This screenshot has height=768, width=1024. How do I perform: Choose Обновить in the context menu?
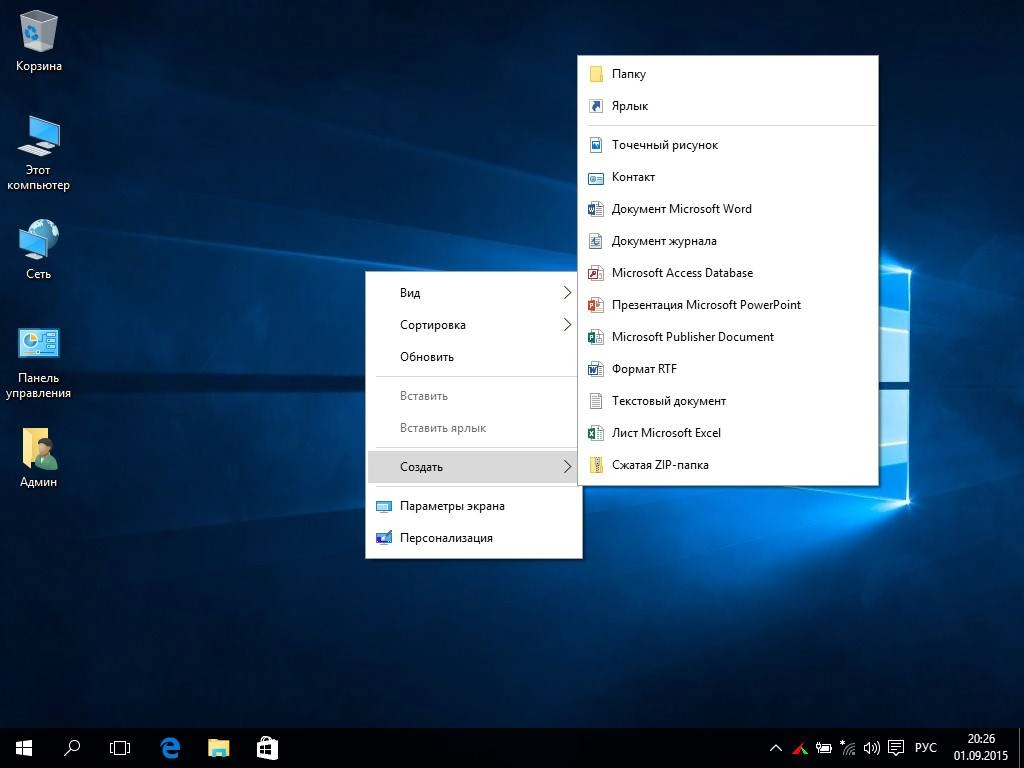pyautogui.click(x=474, y=357)
